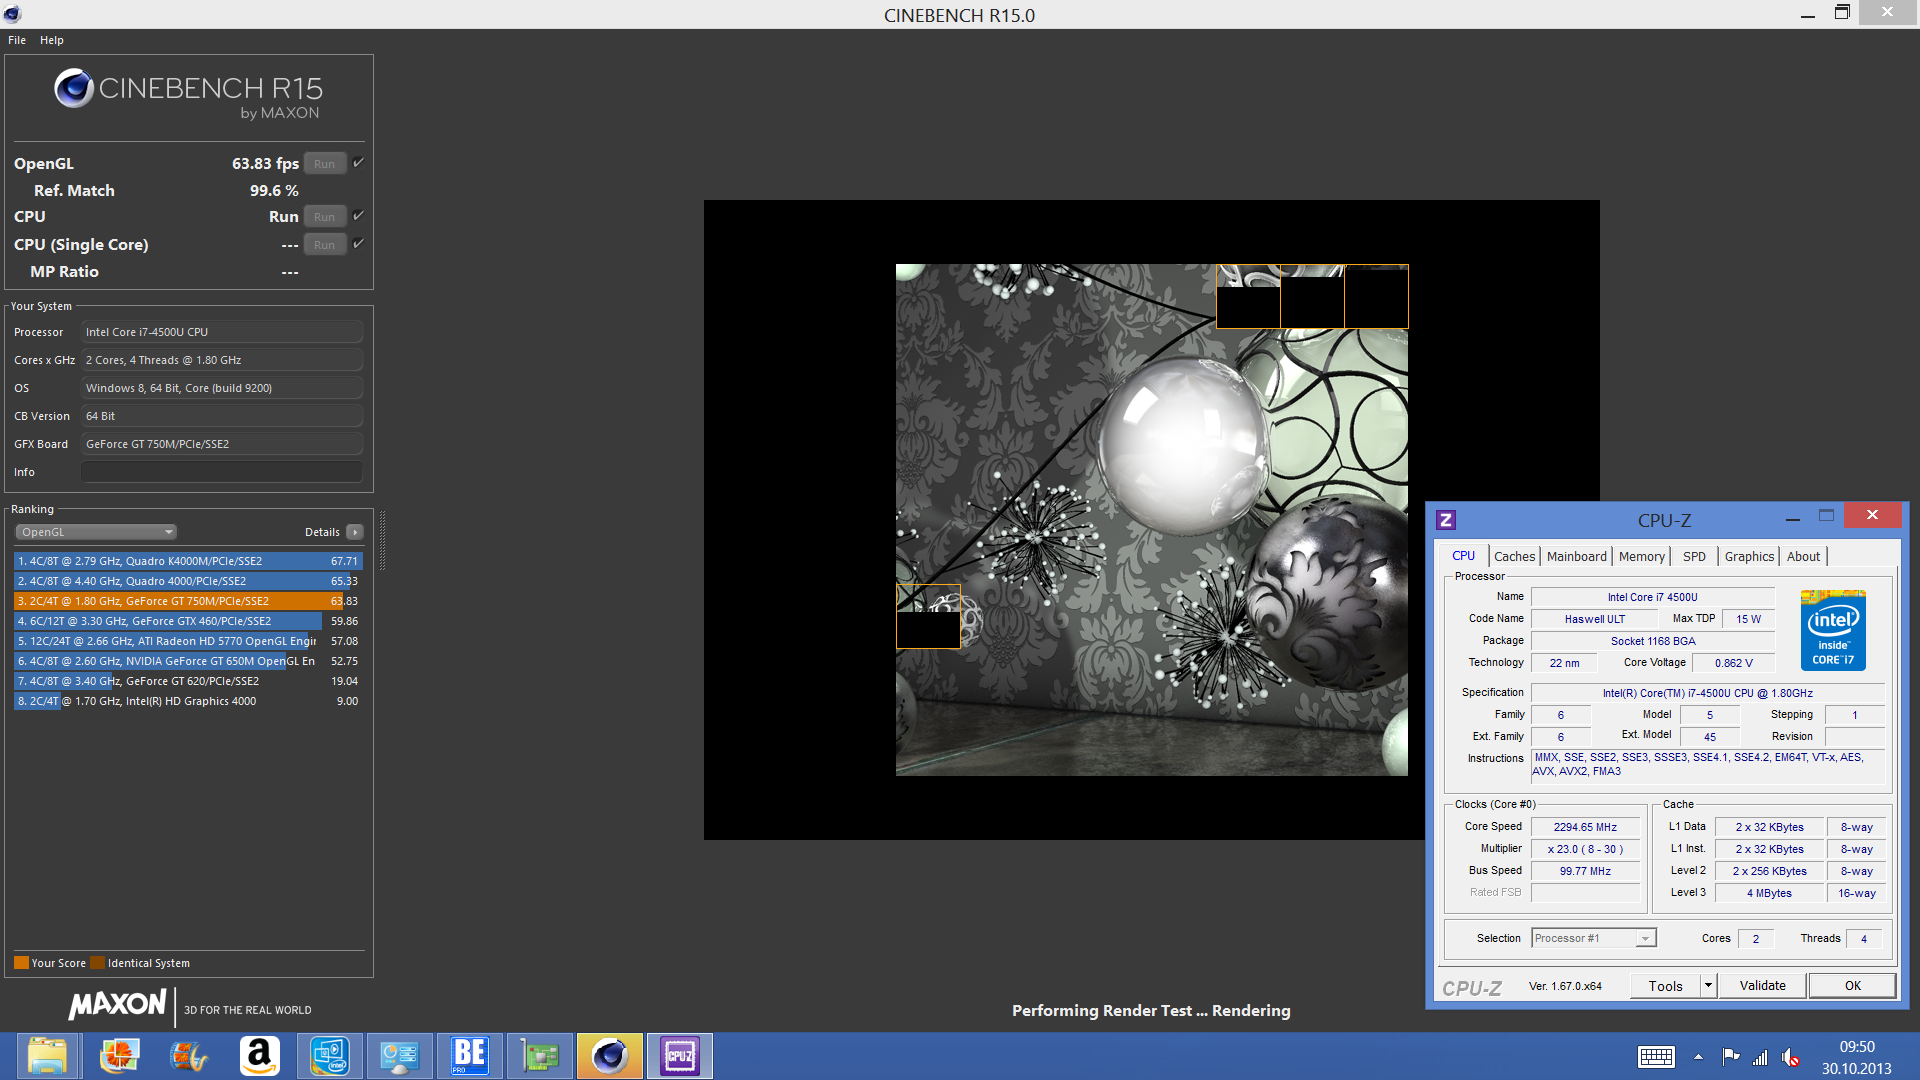
Task: Open the OpenGL ranking dropdown
Action: pos(96,532)
